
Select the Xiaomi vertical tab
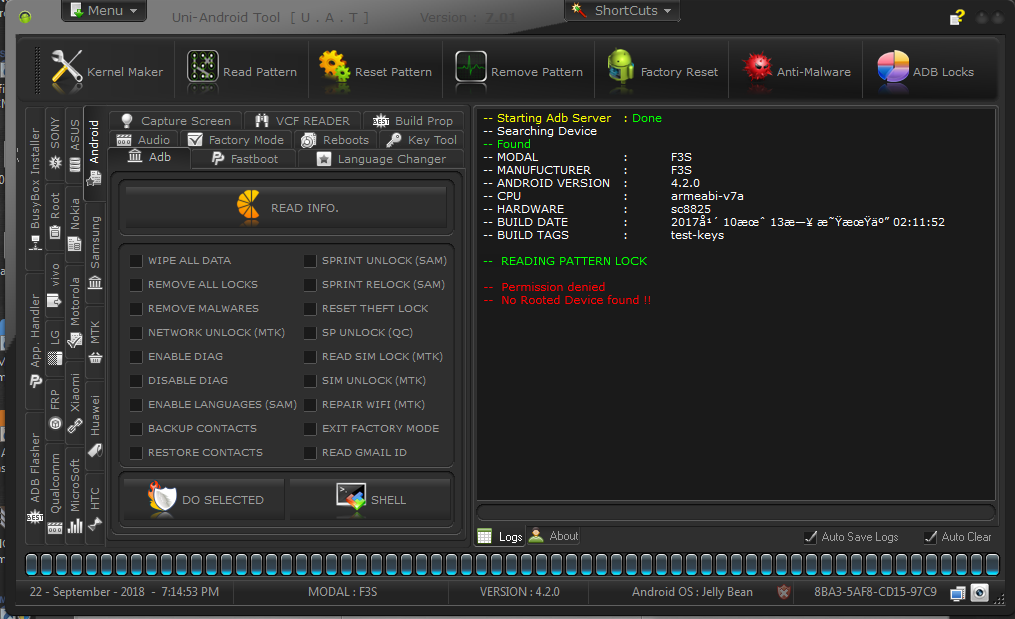(x=75, y=401)
